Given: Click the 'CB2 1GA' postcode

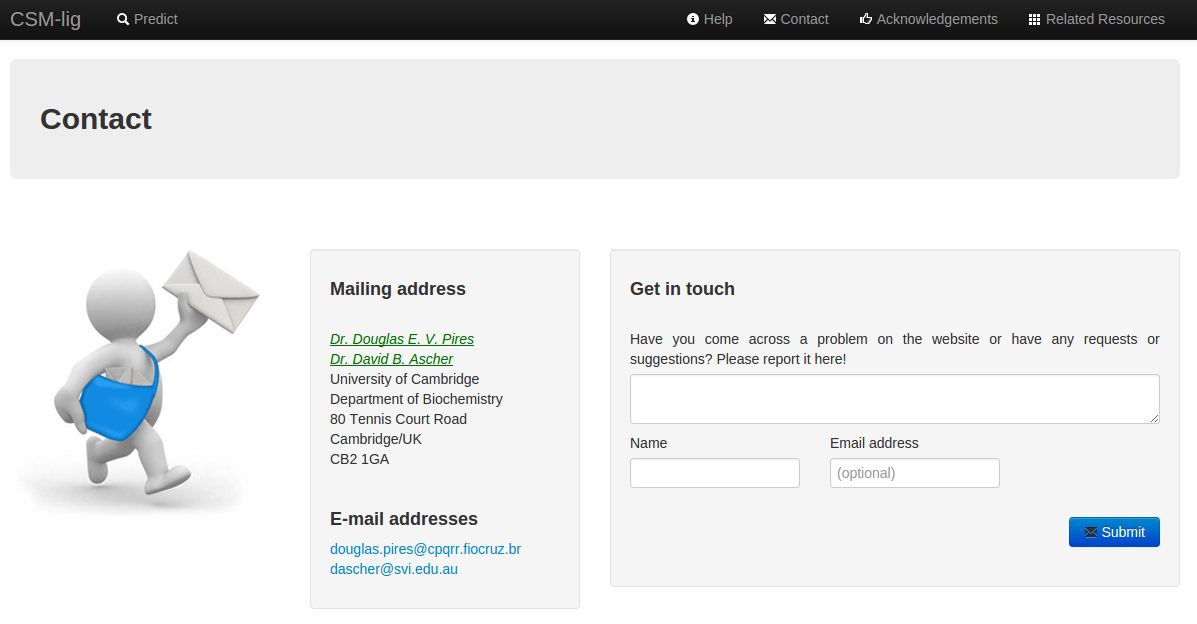Looking at the screenshot, I should click(360, 459).
